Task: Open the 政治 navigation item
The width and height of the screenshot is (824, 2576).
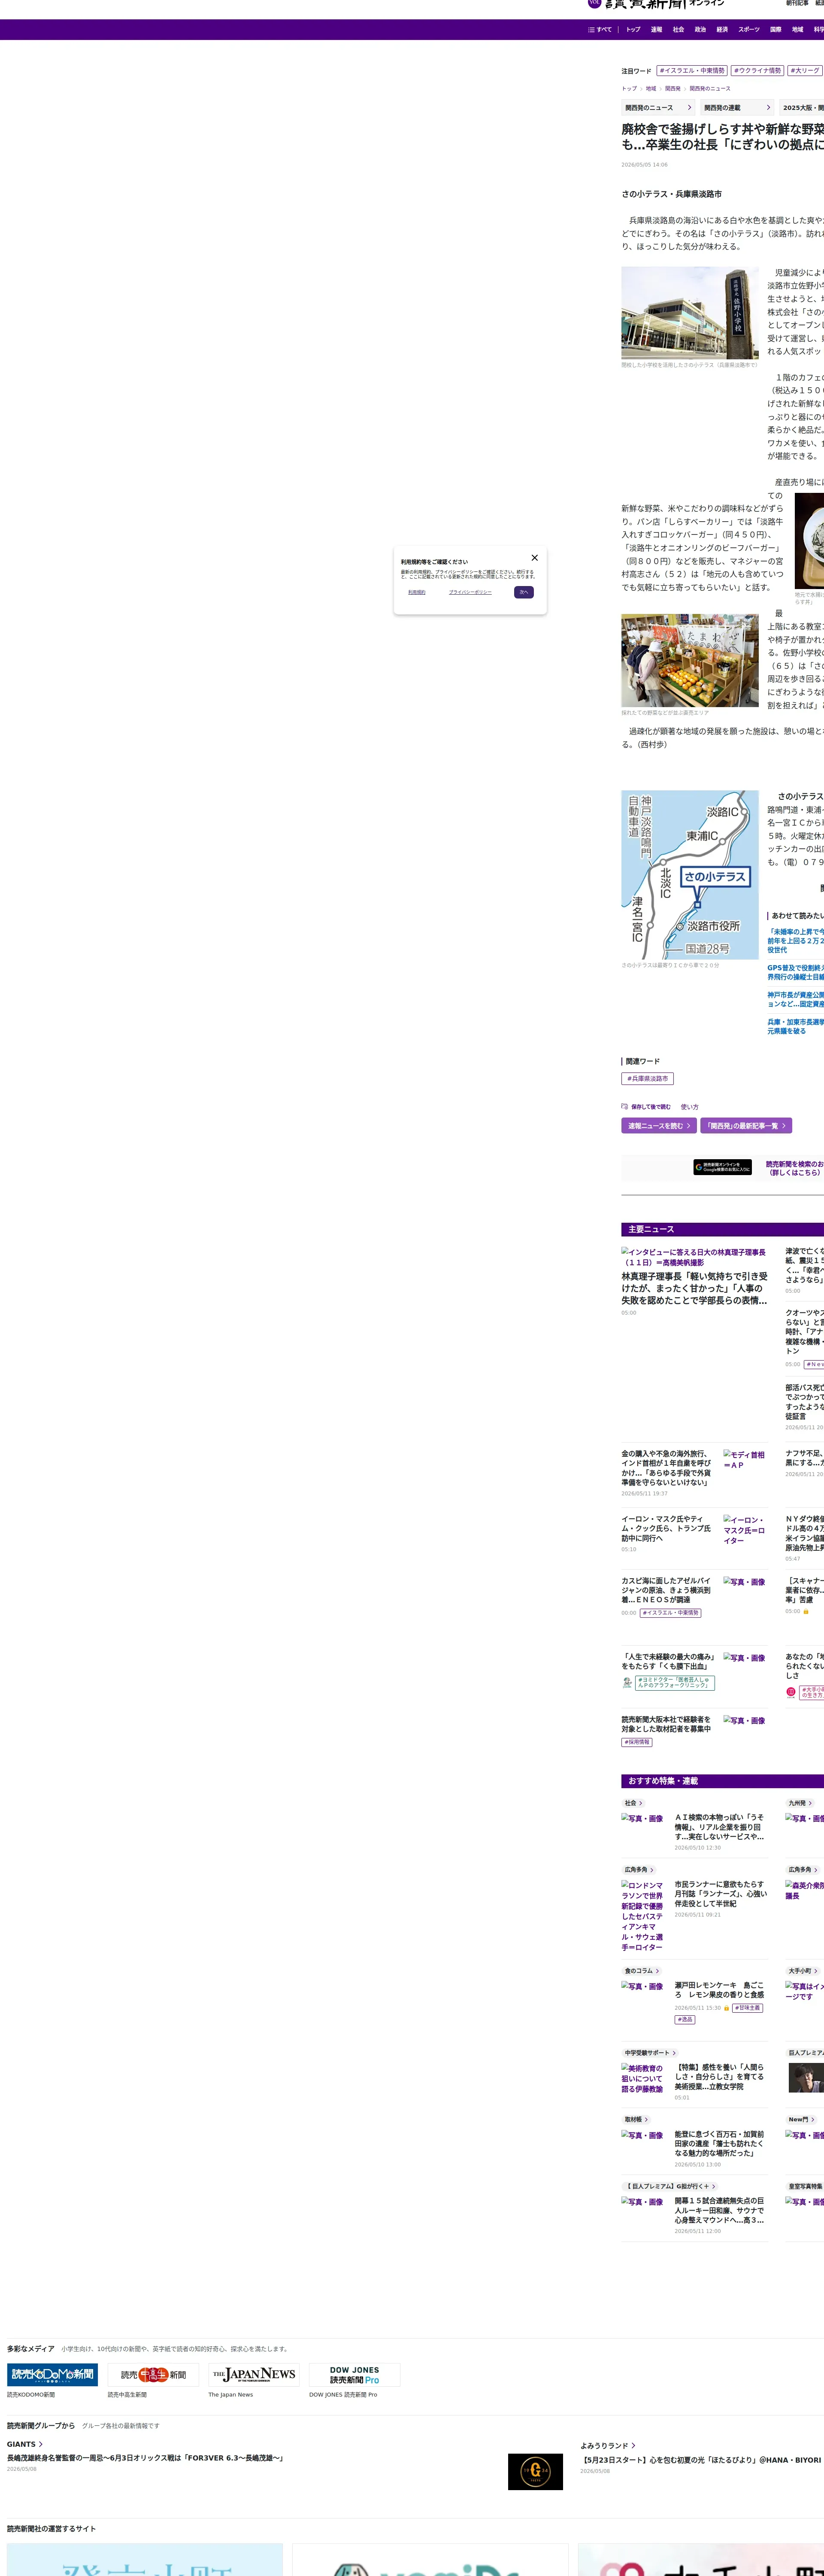Action: [700, 30]
